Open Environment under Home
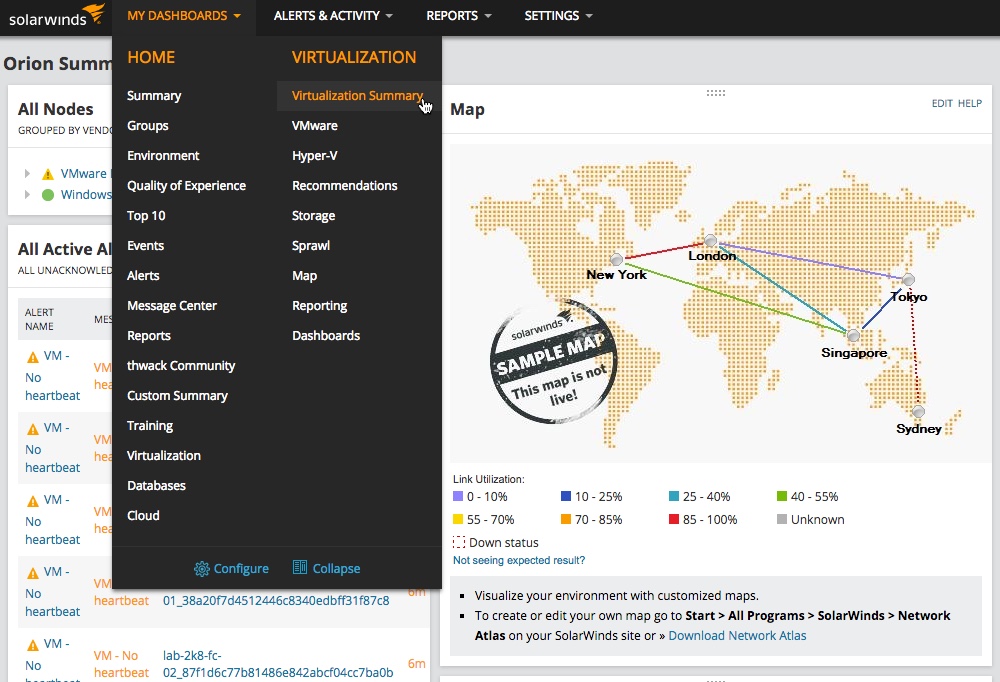The width and height of the screenshot is (1000, 682). (x=163, y=156)
